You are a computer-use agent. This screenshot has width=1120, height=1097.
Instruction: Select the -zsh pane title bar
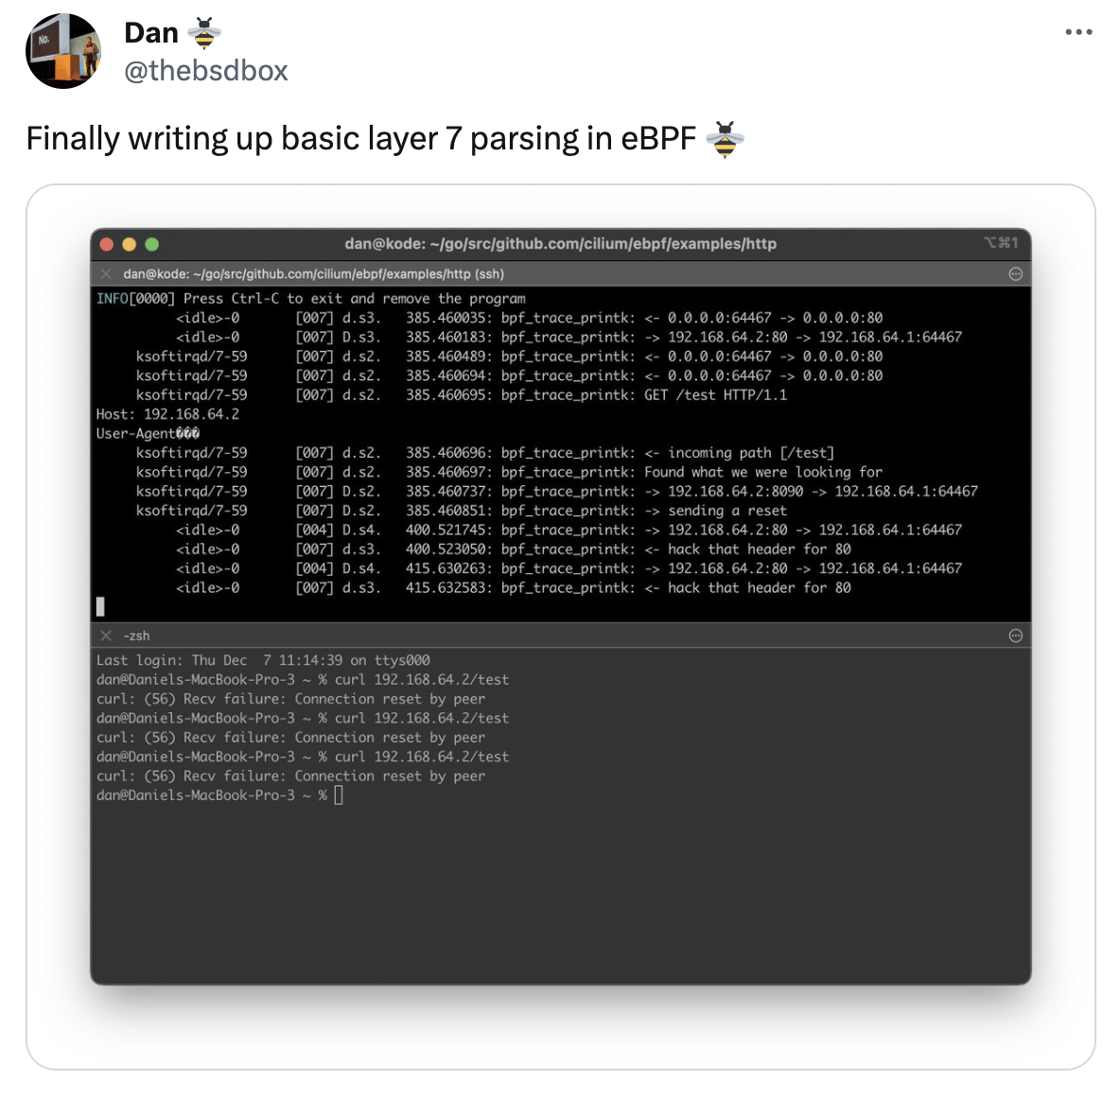pos(561,636)
